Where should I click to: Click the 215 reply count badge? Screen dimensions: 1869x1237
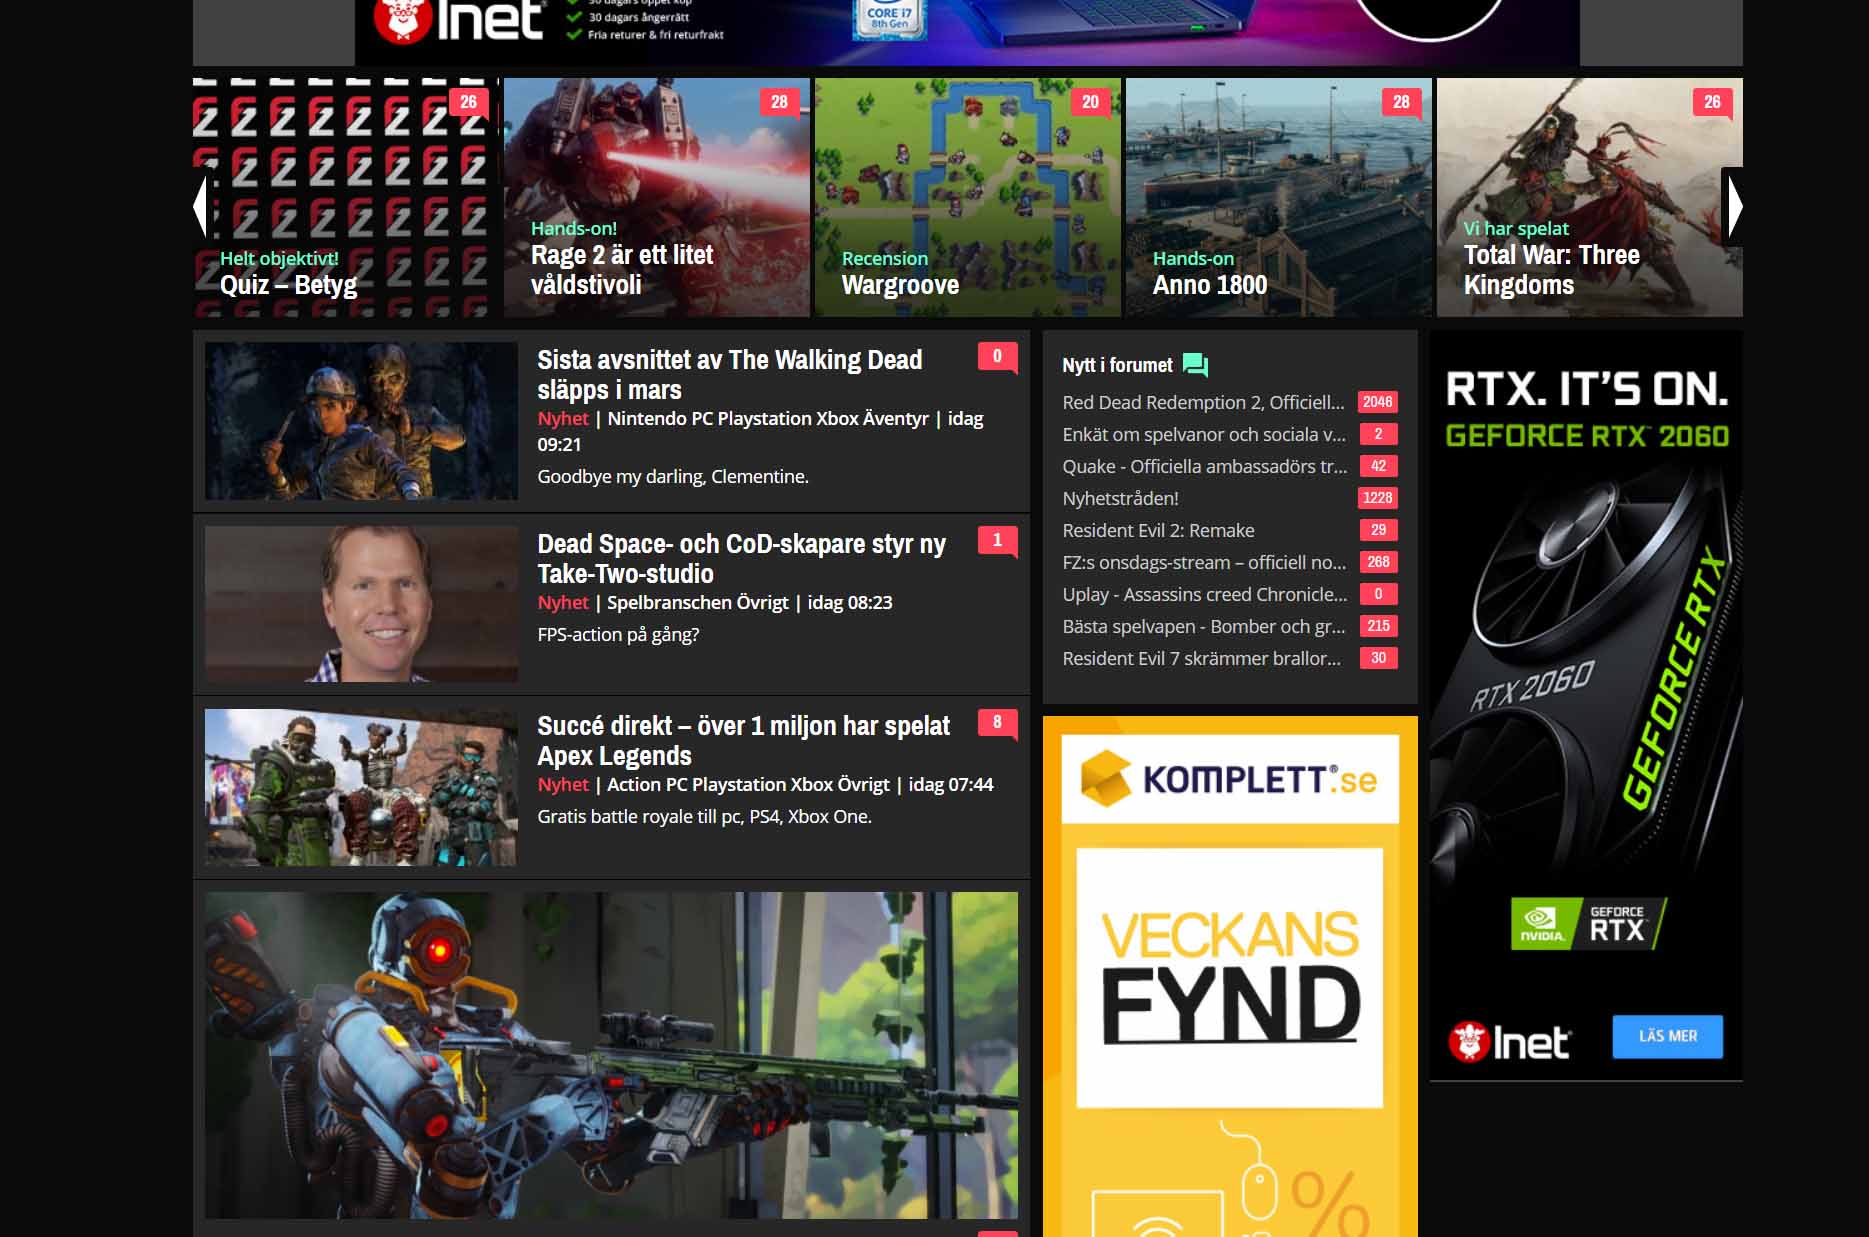1378,626
